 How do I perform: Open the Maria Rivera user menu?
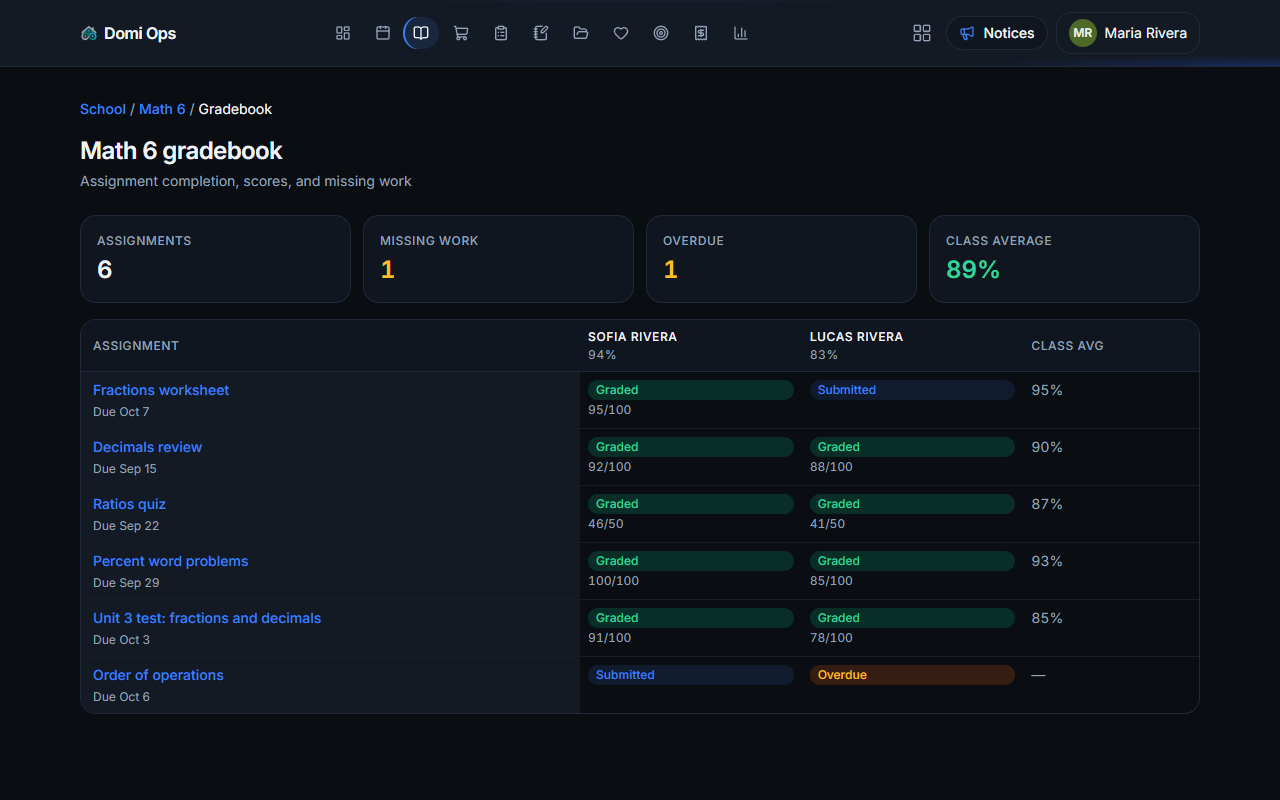[1128, 33]
